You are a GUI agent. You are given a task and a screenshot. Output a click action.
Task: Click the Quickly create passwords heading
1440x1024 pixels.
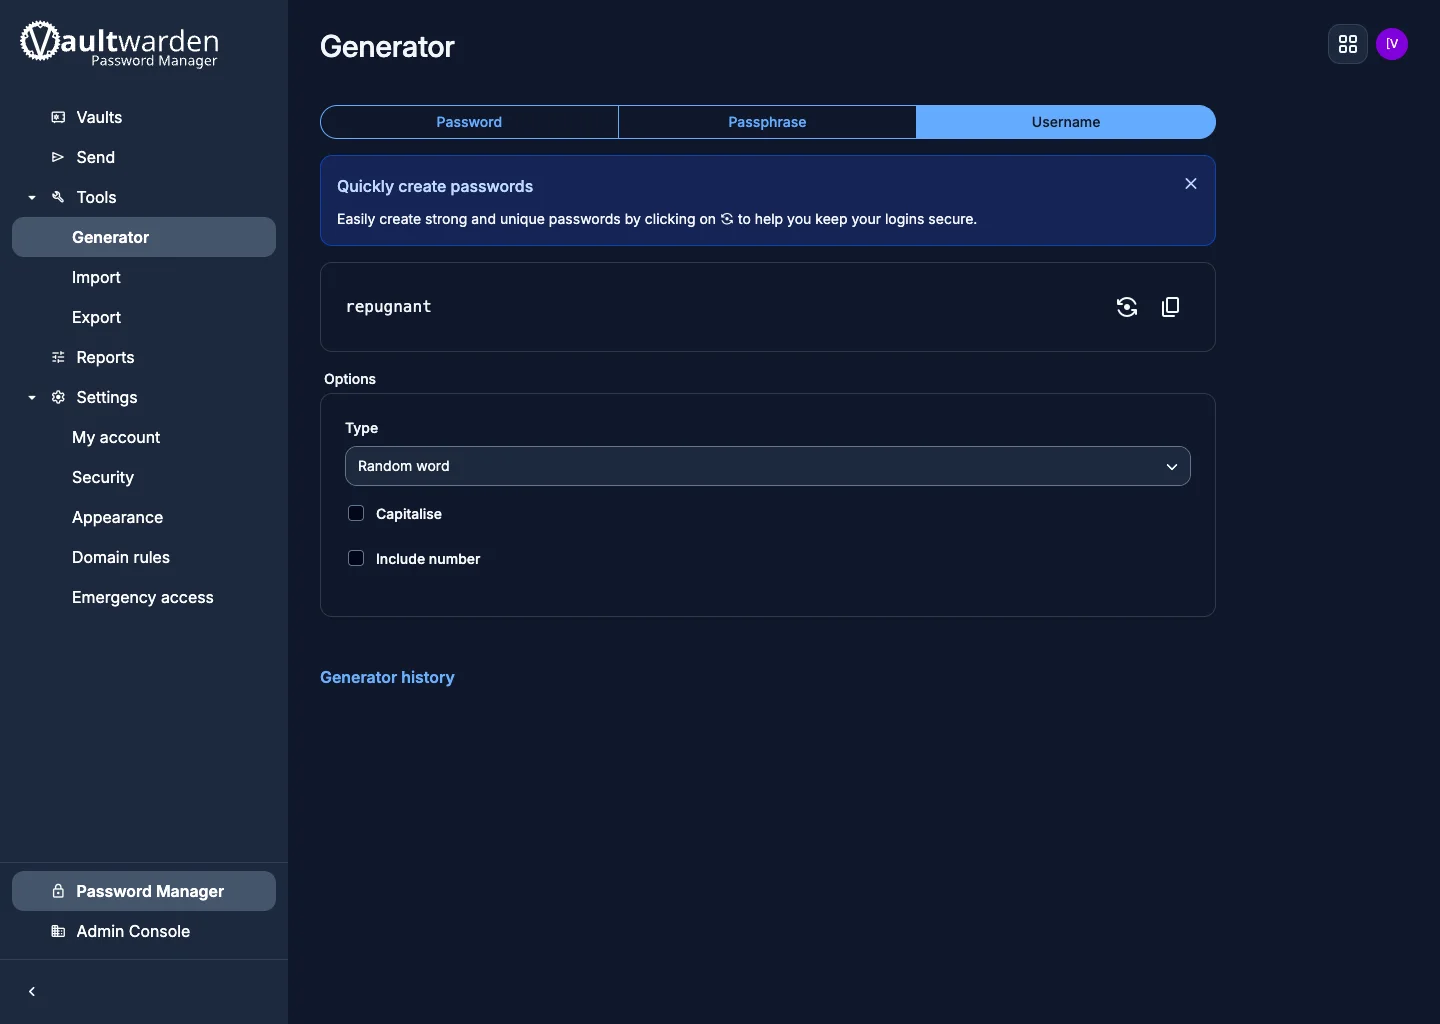click(x=435, y=186)
